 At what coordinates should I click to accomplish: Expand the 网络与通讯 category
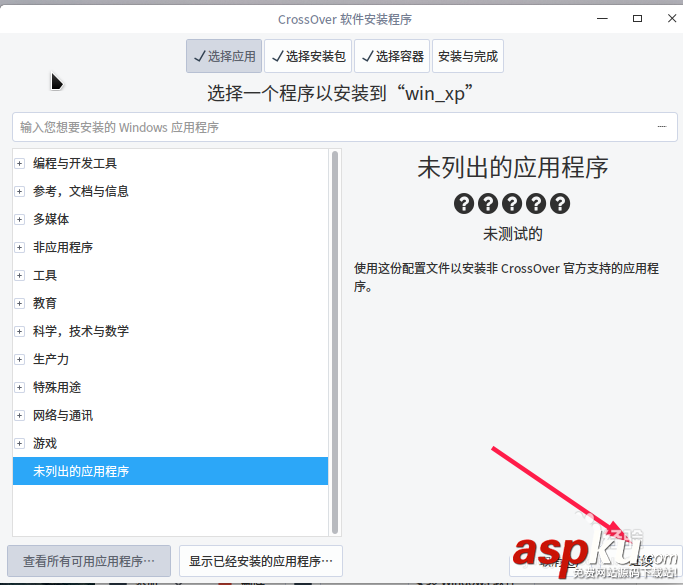[x=19, y=416]
